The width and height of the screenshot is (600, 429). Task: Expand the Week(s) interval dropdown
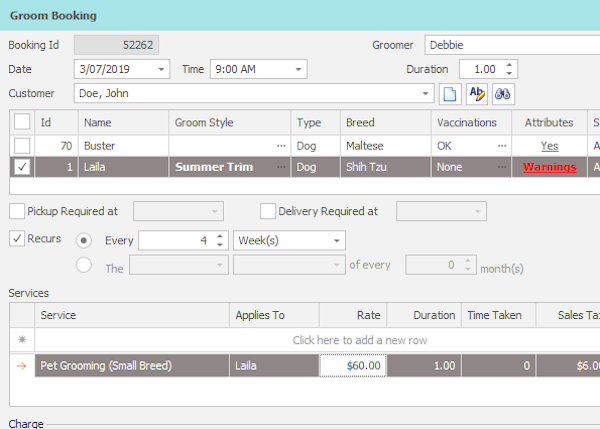[336, 241]
